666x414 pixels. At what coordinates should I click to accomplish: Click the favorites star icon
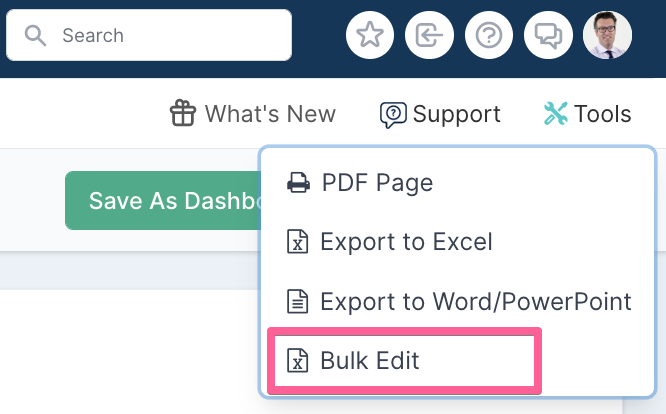pos(370,35)
